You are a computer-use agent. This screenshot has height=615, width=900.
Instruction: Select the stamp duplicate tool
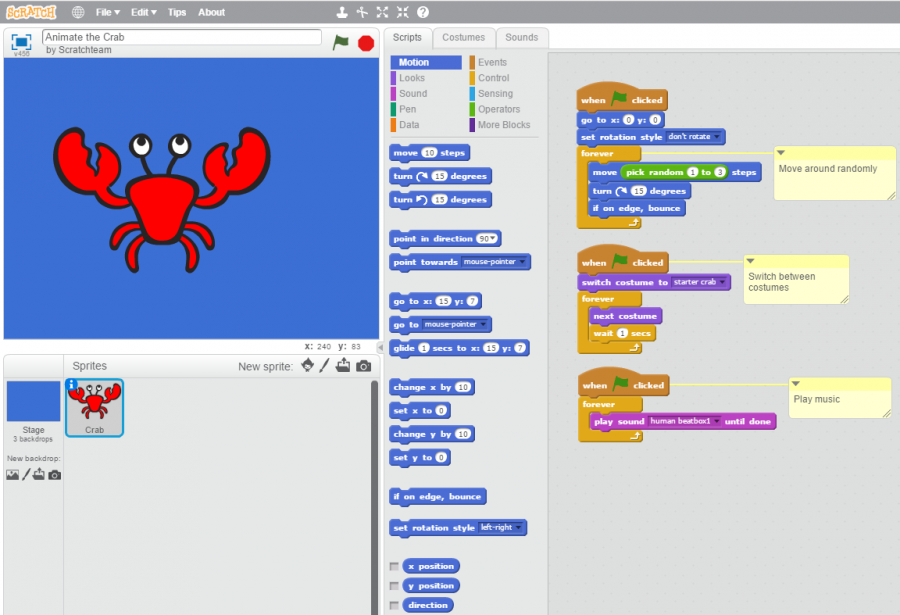pos(342,11)
